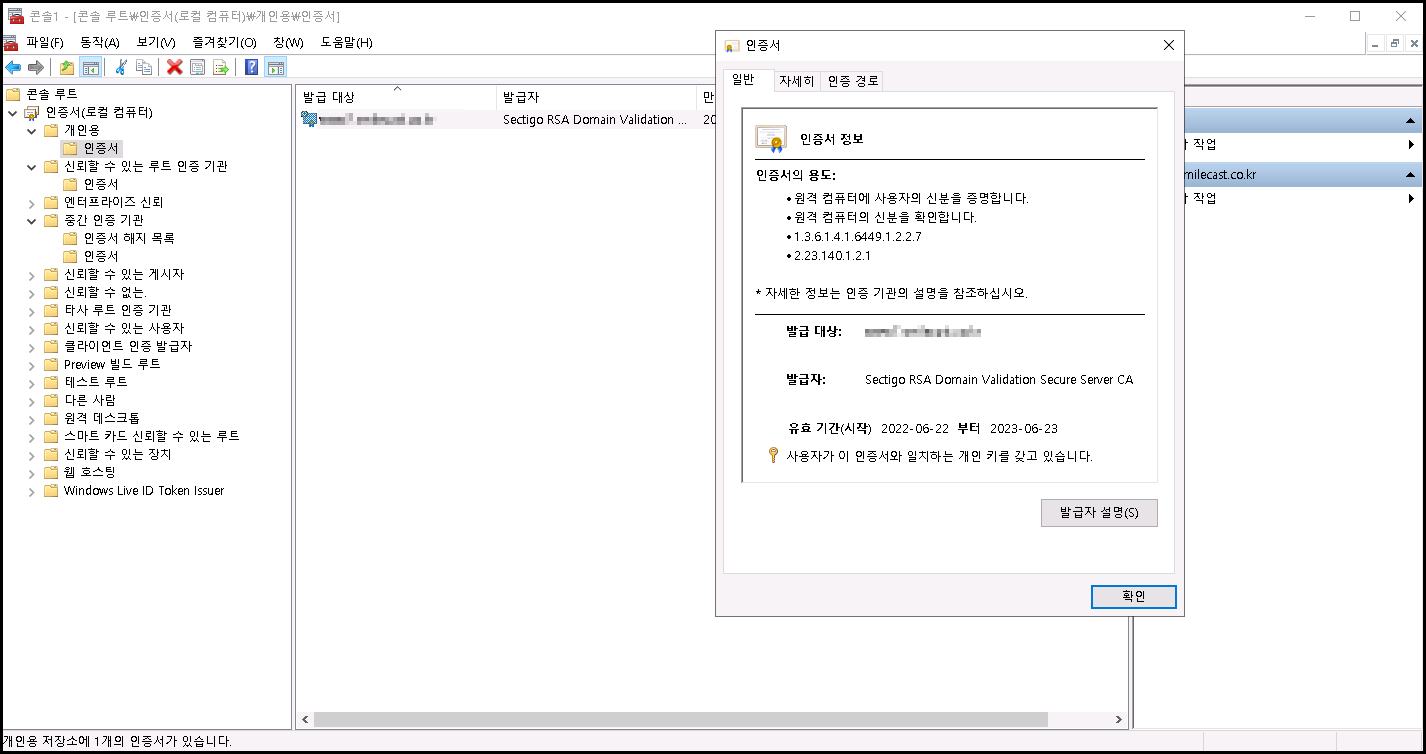
Task: Open the 도움말(H) menu
Action: tap(346, 42)
